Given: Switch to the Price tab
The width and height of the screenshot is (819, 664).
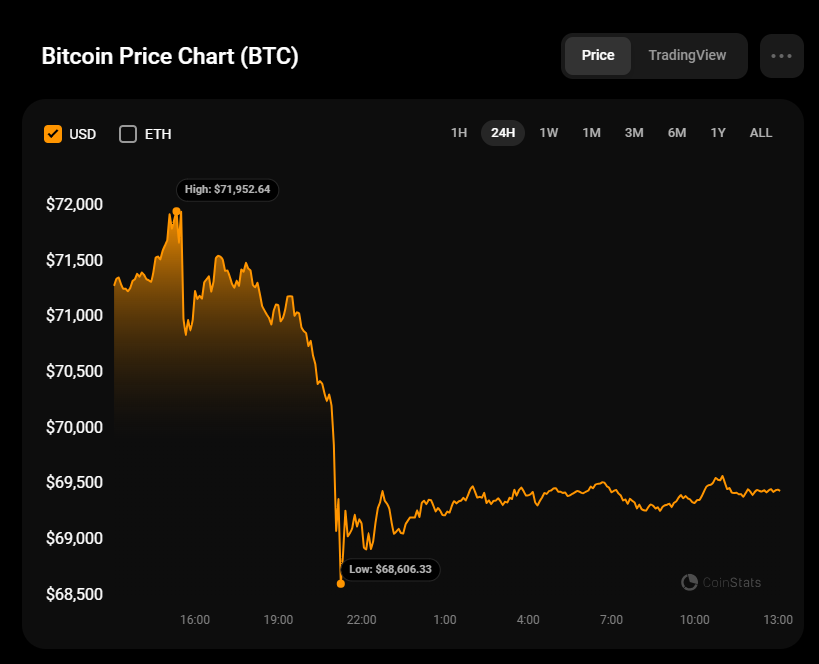Looking at the screenshot, I should coord(598,56).
